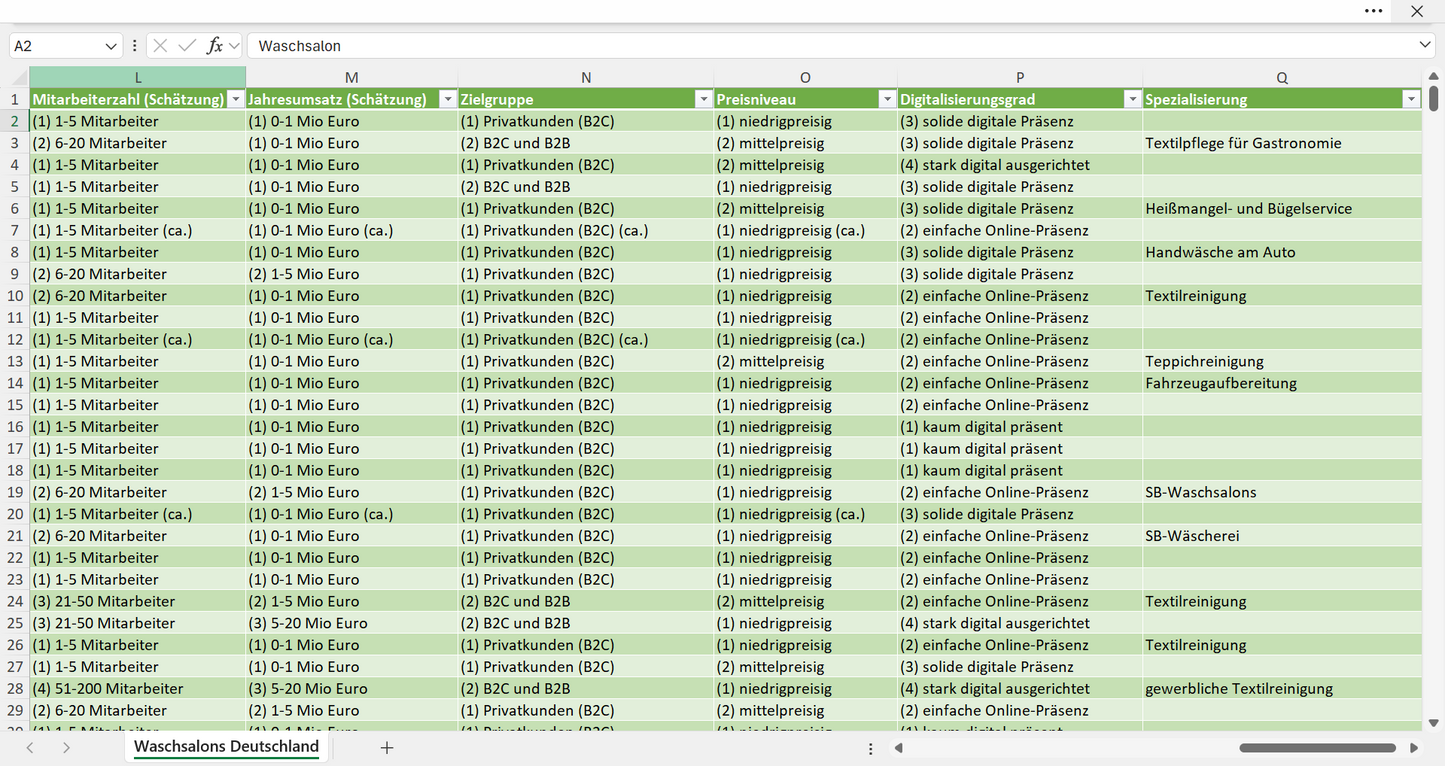Open the Jahresumsatz filter dropdown
The width and height of the screenshot is (1445, 766).
coord(447,99)
